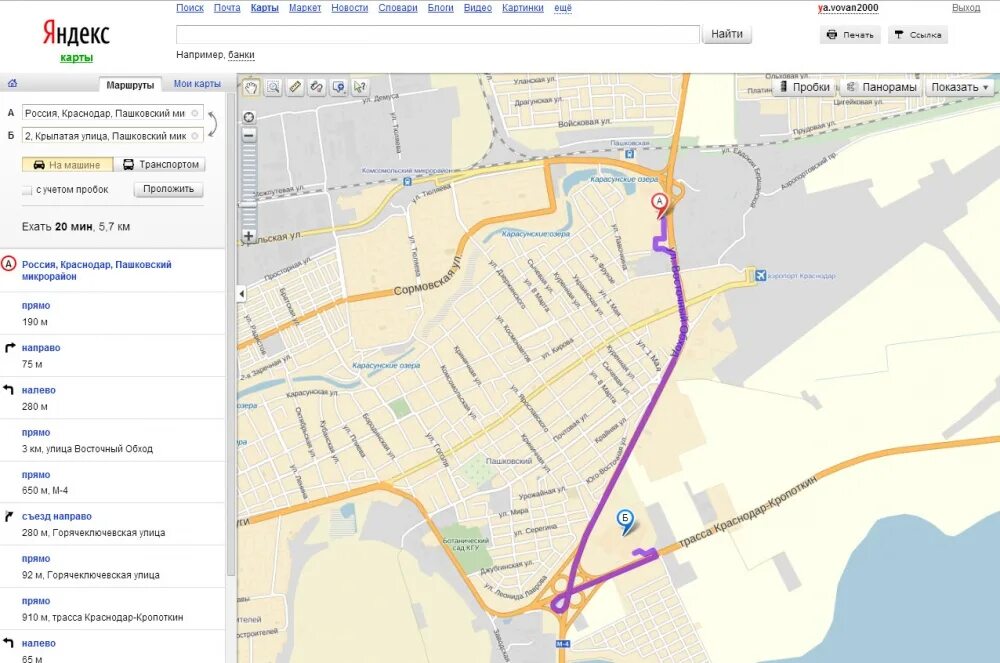Click the red A icon in route list
The height and width of the screenshot is (663, 1000).
(x=8, y=264)
